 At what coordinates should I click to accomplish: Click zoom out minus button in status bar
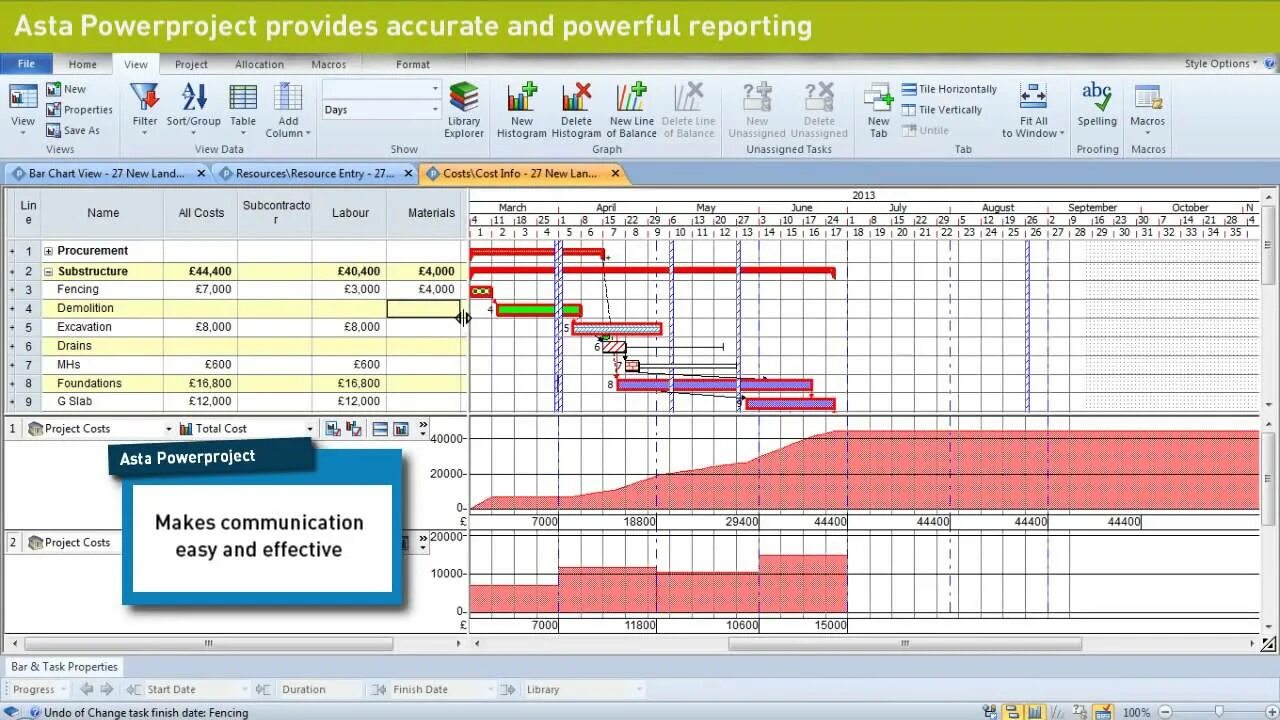(1163, 712)
